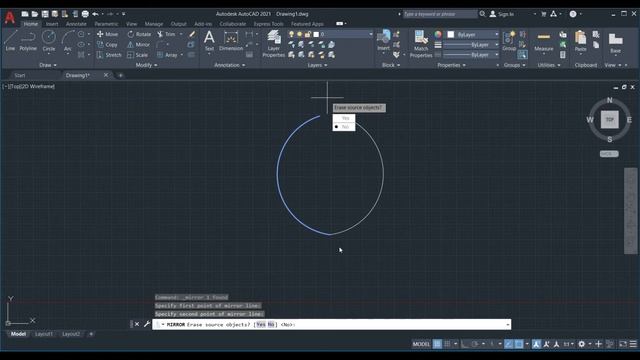This screenshot has width=640, height=360.
Task: Expand the Block panel
Action: pyautogui.click(x=391, y=65)
